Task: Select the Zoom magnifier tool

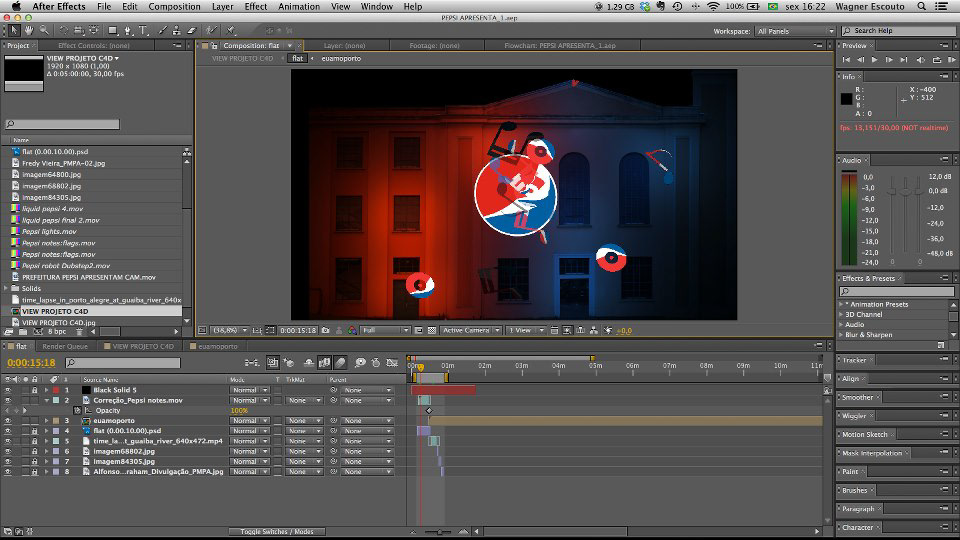Action: [44, 30]
